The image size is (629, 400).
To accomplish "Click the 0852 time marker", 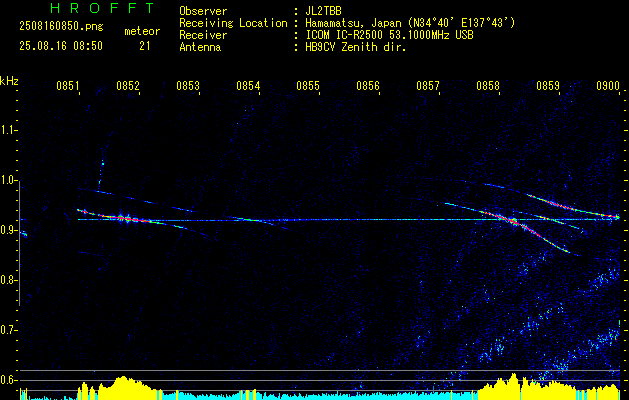I will [128, 86].
